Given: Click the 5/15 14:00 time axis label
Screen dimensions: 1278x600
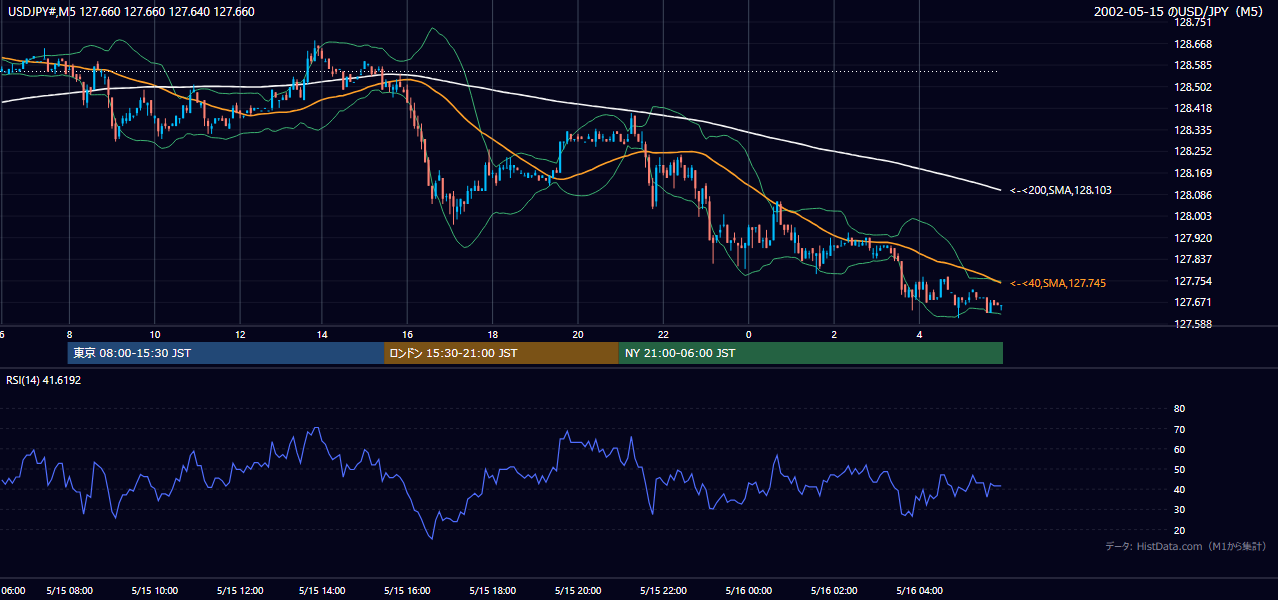Looking at the screenshot, I should point(324,590).
